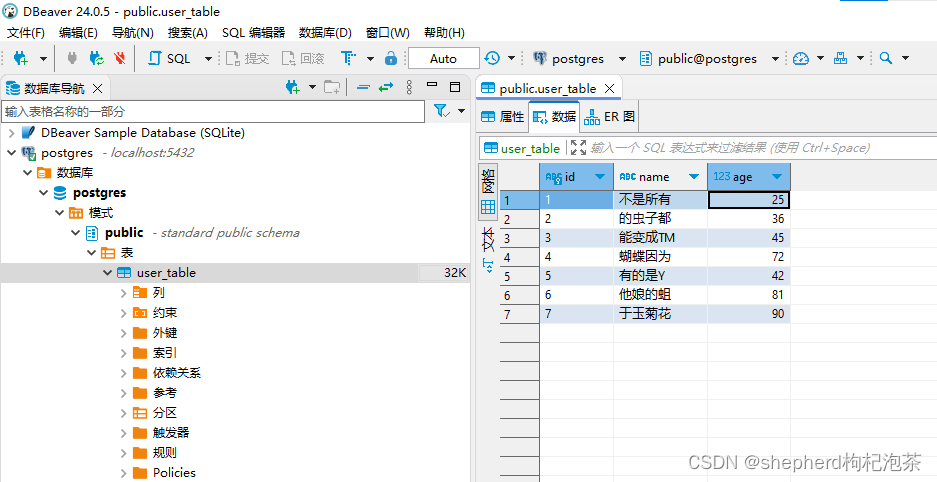937x482 pixels.
Task: Collapse the 模式 schemas node
Action: (60, 213)
